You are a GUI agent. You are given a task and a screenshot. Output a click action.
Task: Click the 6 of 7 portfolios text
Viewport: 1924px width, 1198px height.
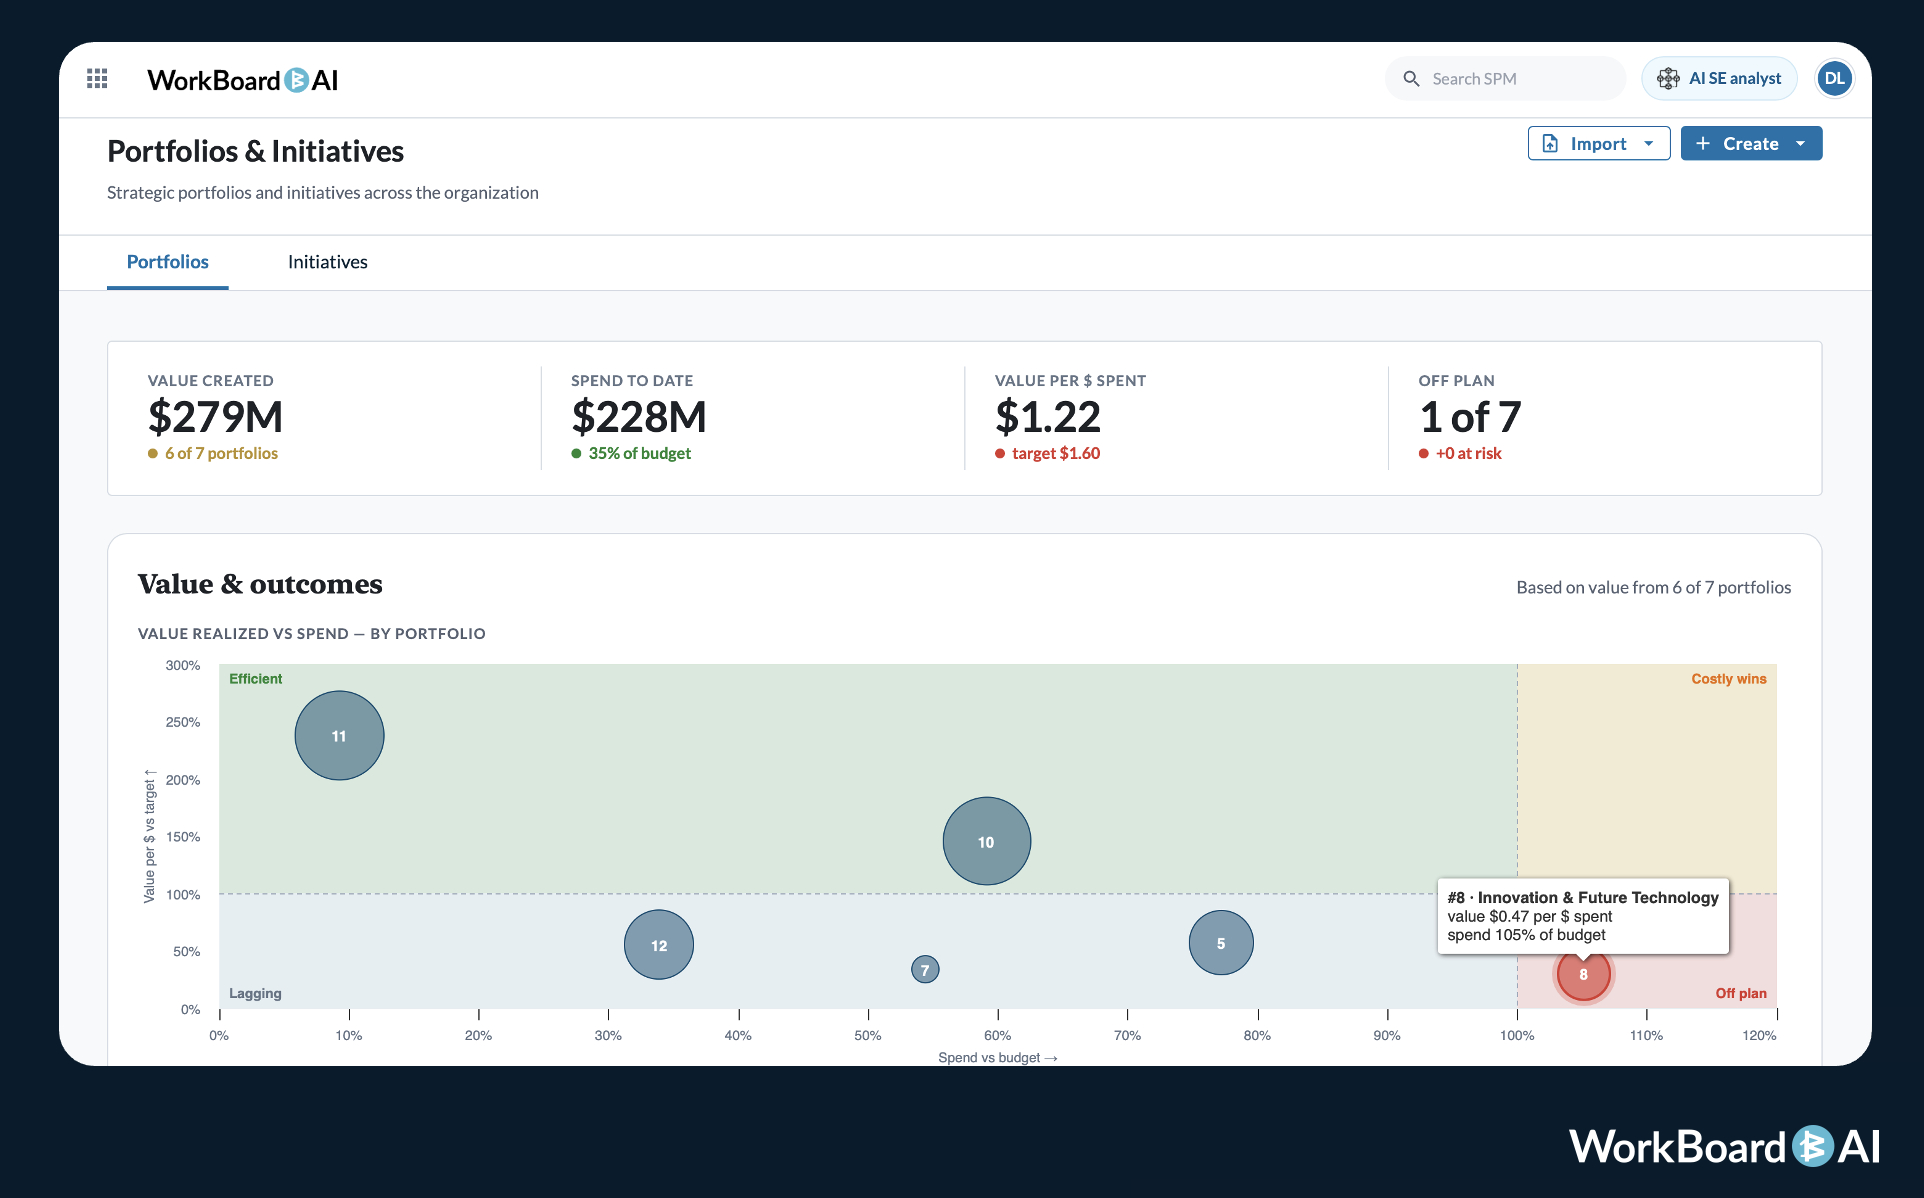coord(221,453)
